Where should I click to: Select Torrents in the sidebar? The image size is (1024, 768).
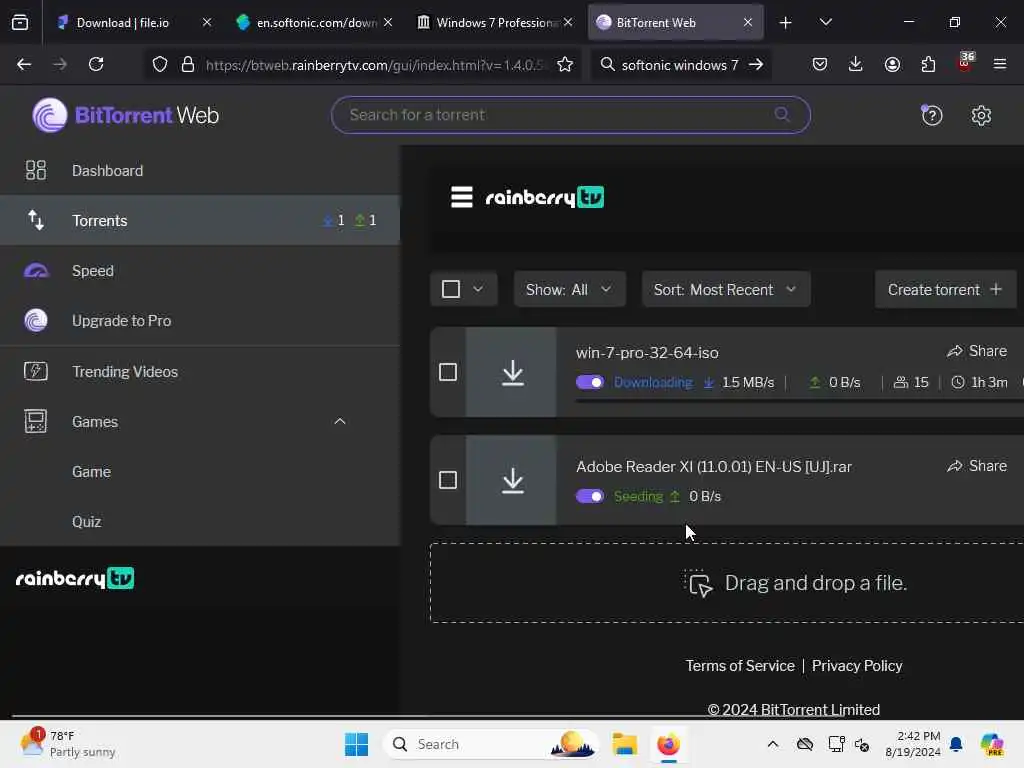[x=200, y=221]
